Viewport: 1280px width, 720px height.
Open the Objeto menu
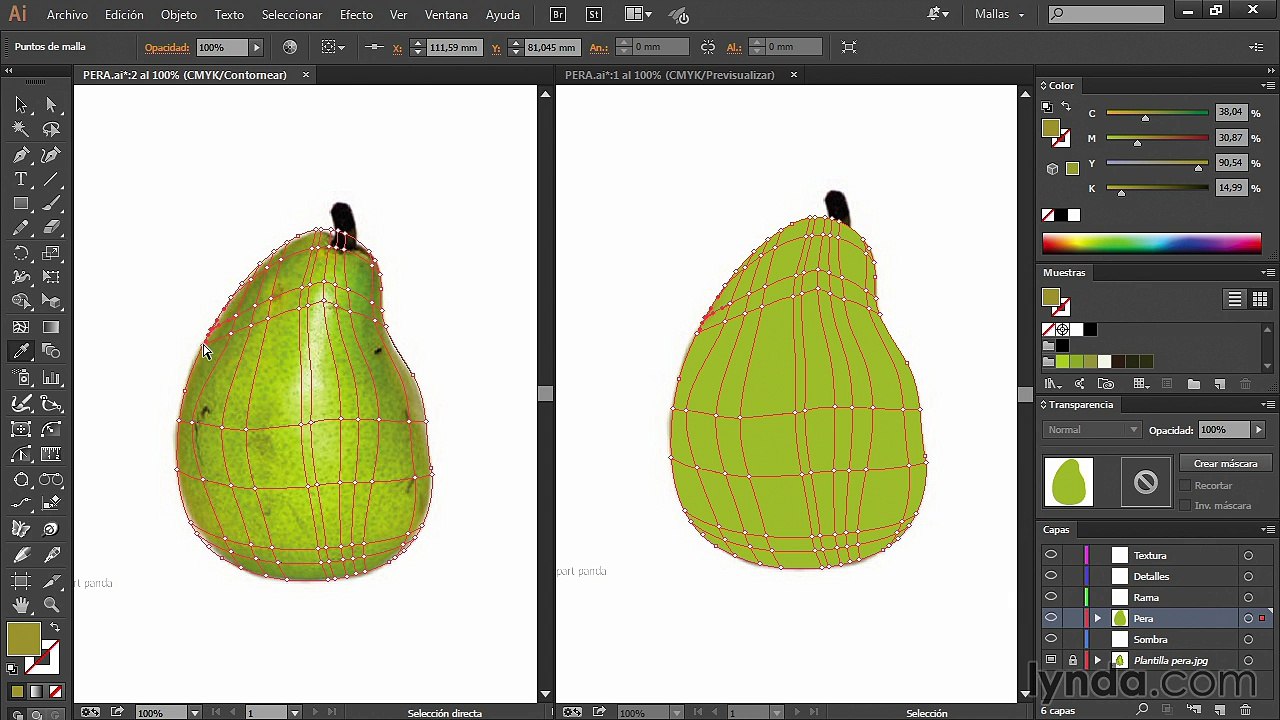[179, 15]
